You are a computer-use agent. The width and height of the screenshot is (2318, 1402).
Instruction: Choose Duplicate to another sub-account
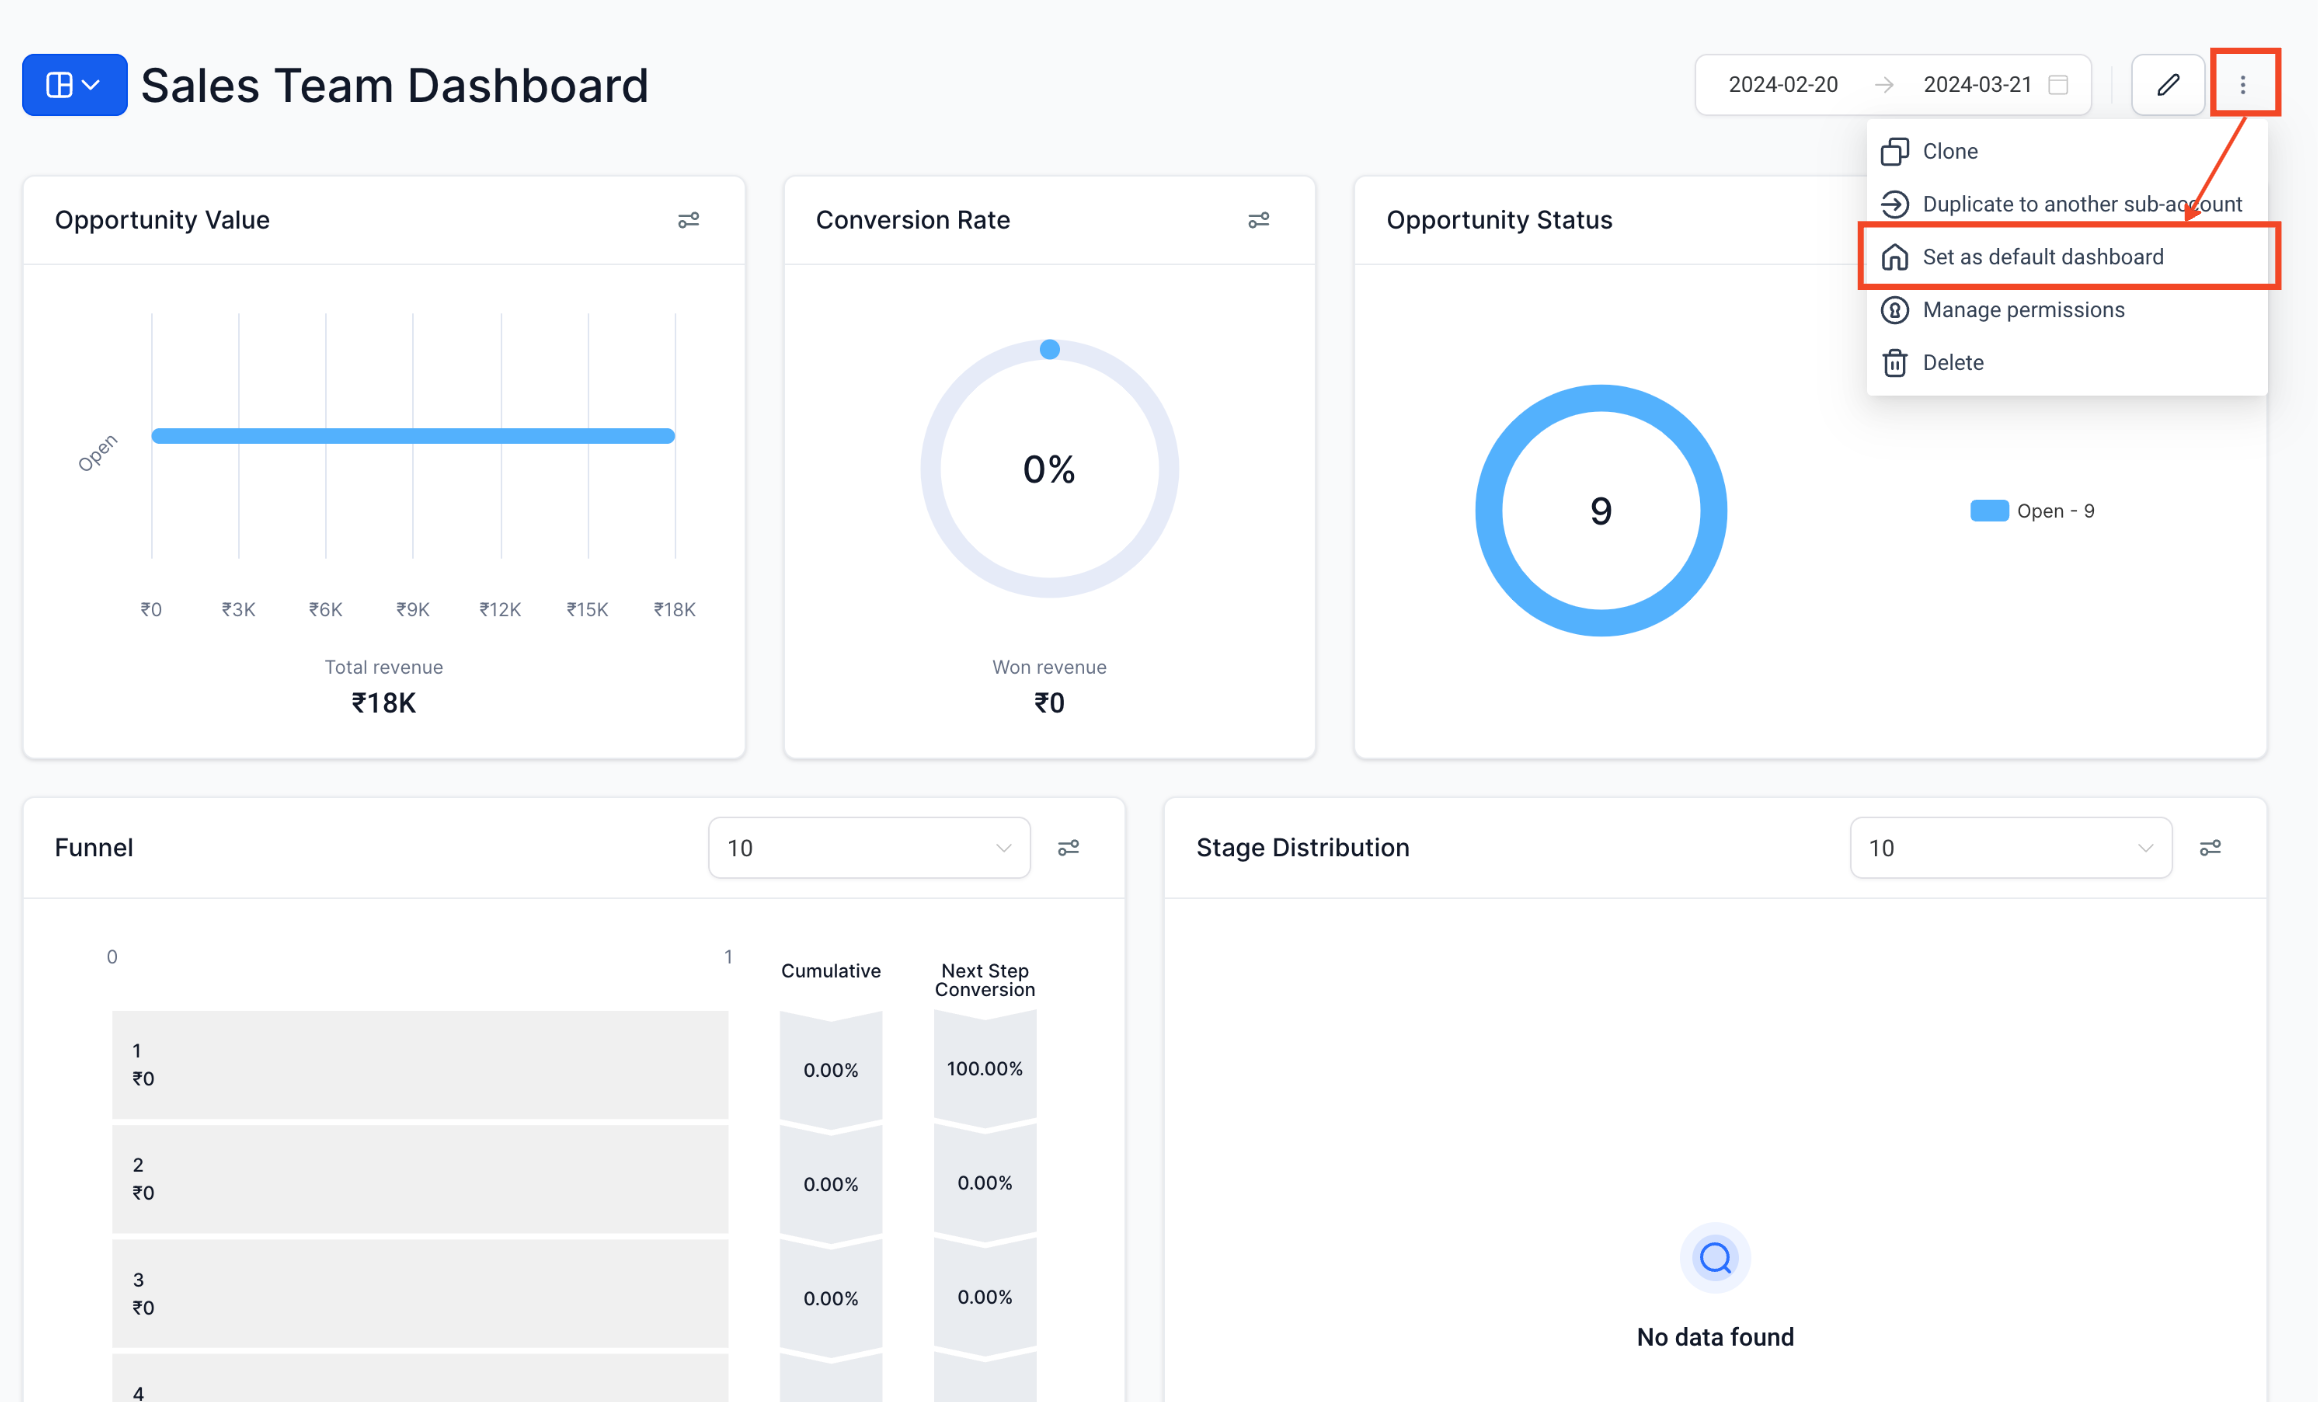pos(2066,204)
